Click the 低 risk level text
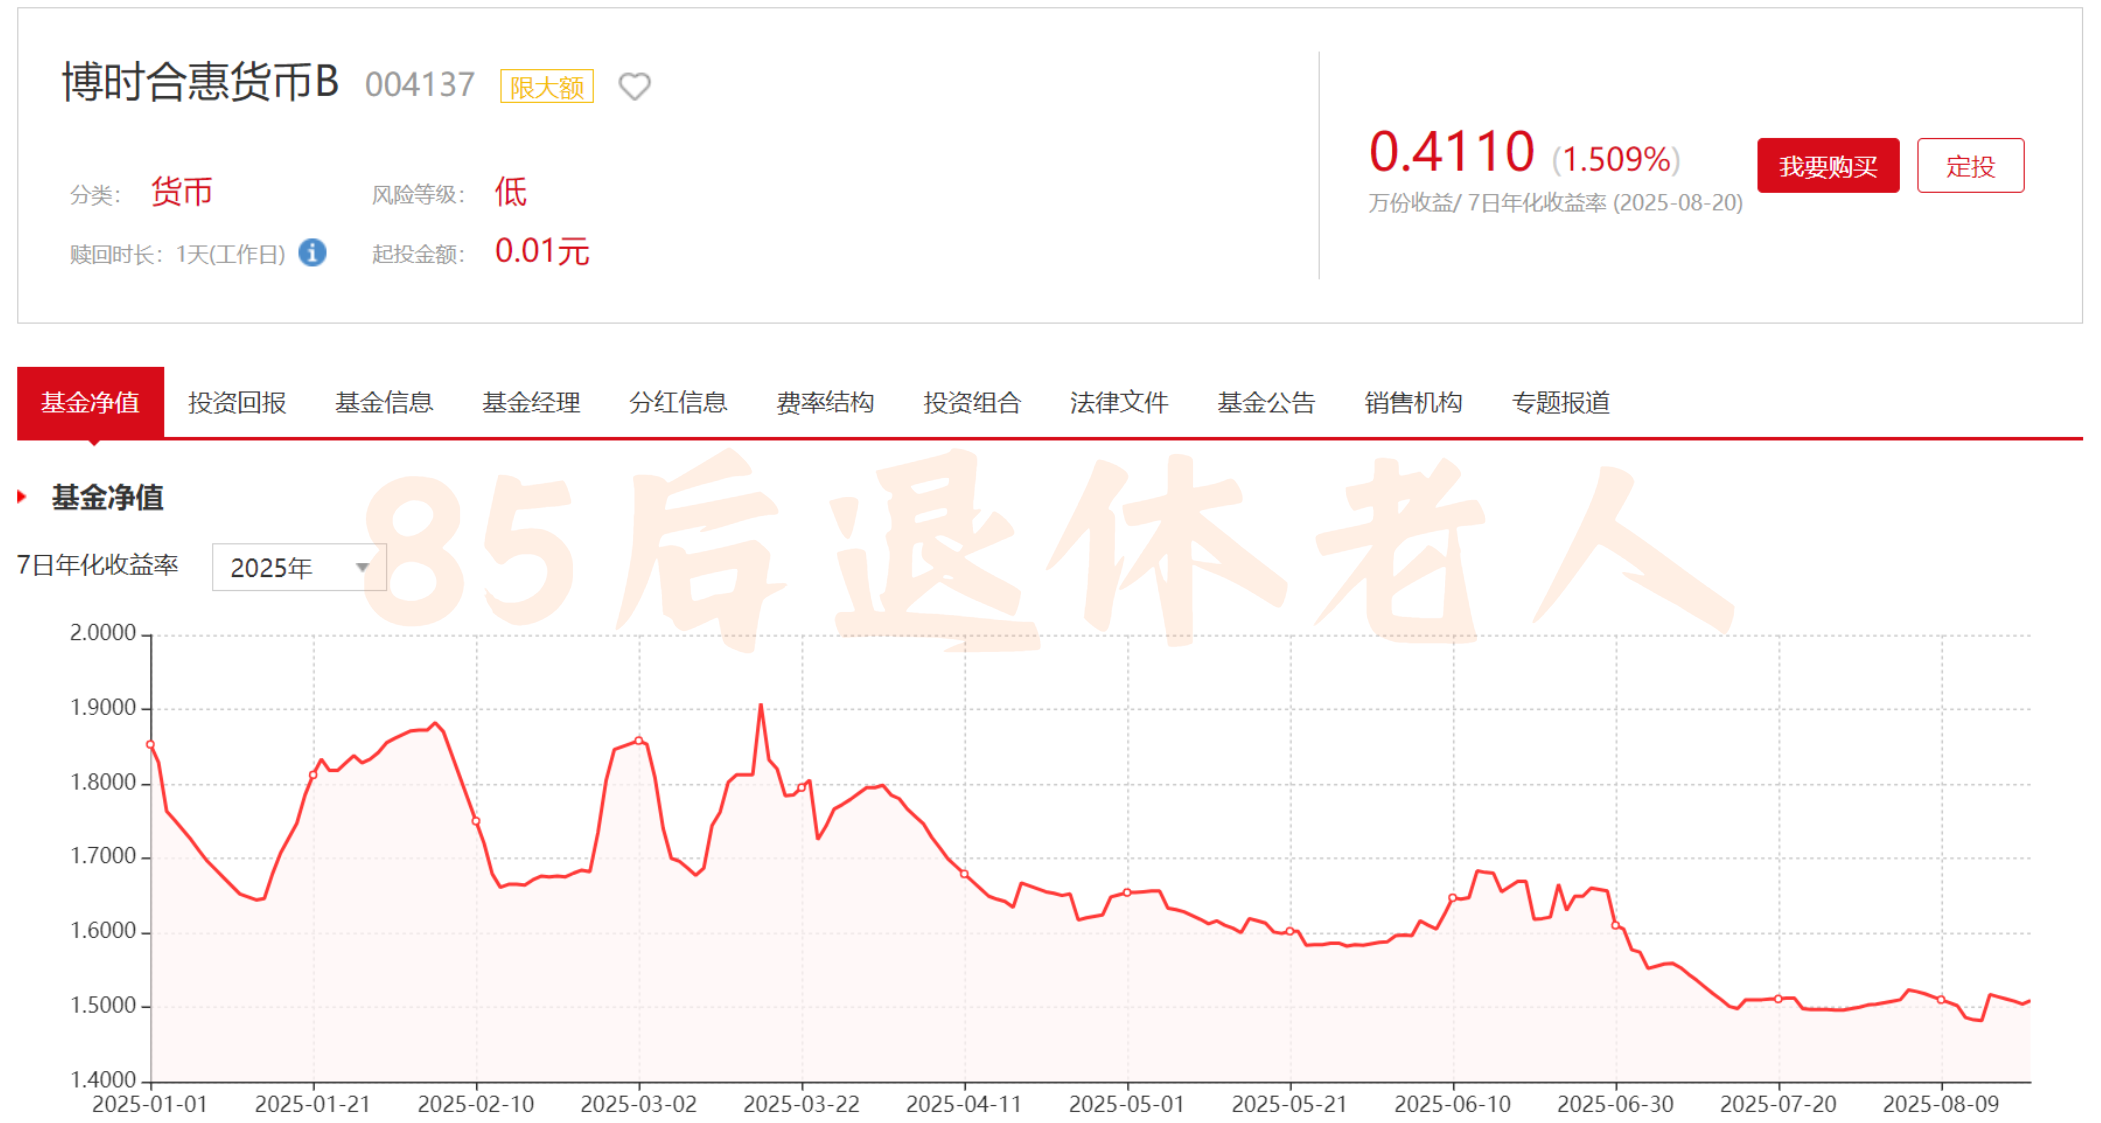 coord(510,191)
